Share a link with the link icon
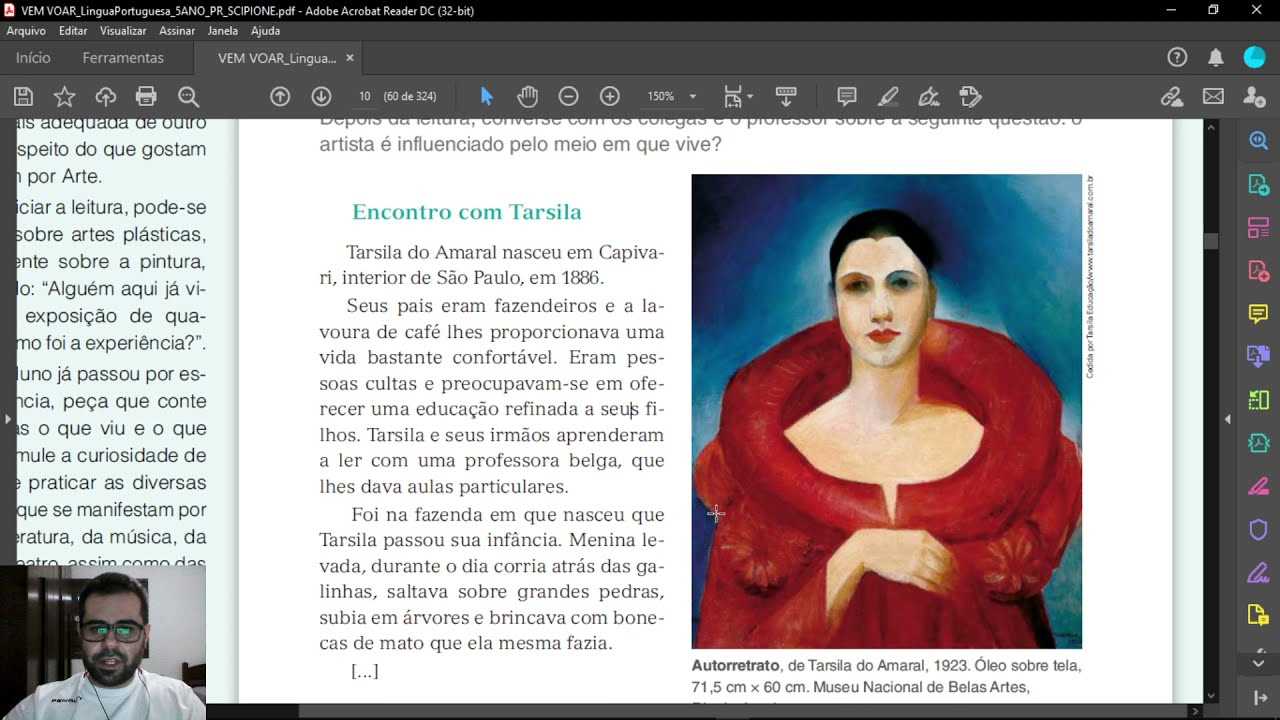Image resolution: width=1280 pixels, height=720 pixels. pyautogui.click(x=1172, y=96)
